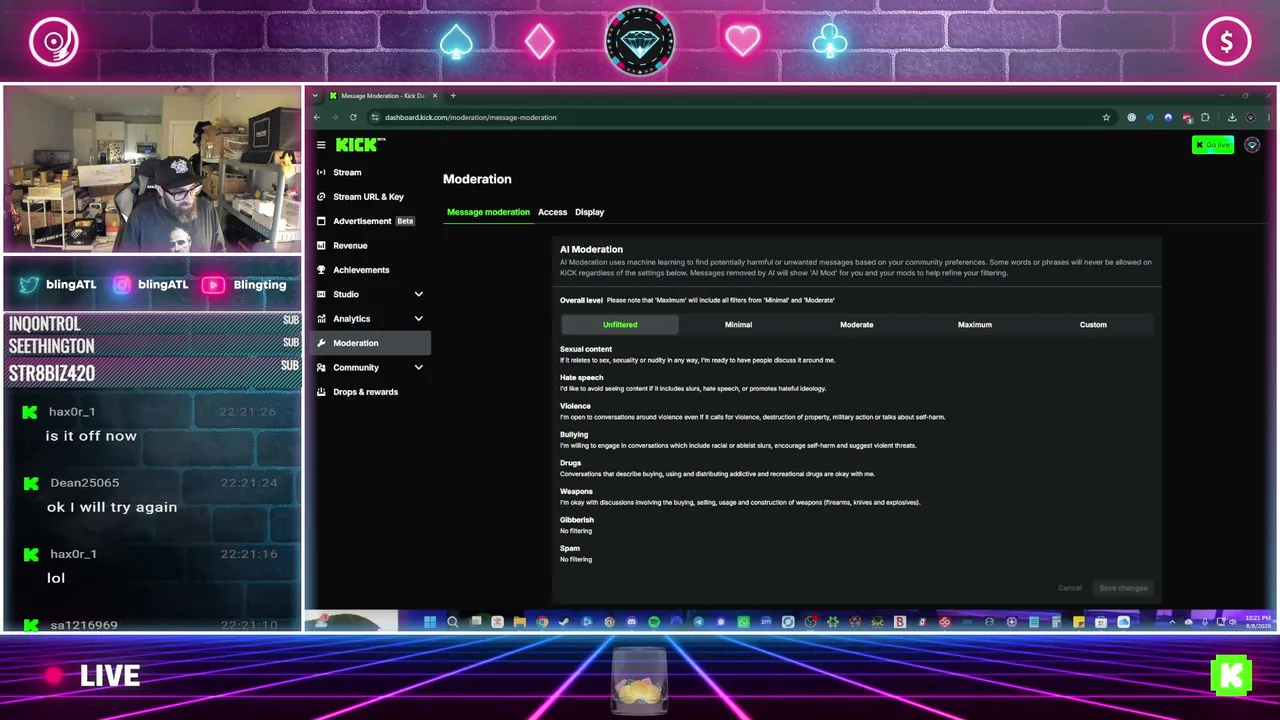Open Discord from the taskbar
1280x720 pixels.
click(x=631, y=622)
